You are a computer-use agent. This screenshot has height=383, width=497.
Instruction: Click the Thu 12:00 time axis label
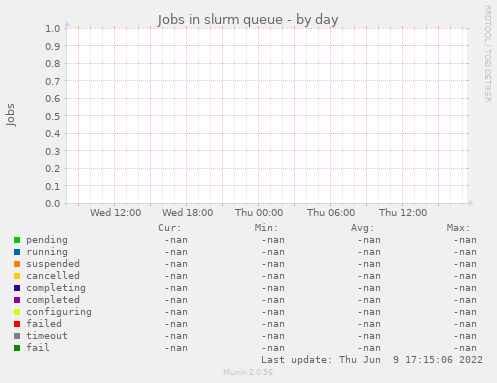[403, 213]
